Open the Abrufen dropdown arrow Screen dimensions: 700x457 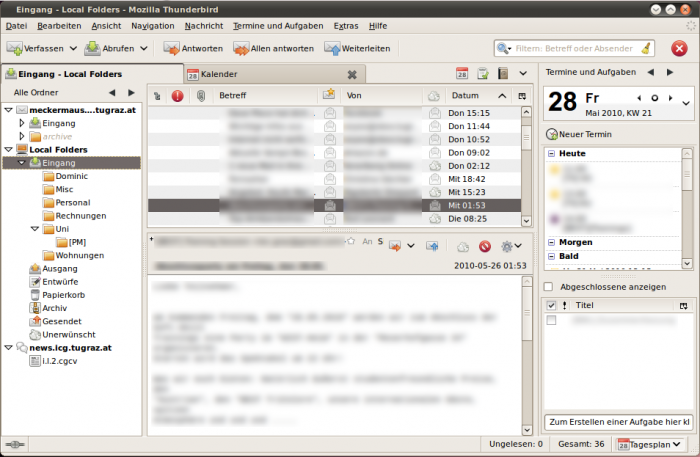(144, 48)
